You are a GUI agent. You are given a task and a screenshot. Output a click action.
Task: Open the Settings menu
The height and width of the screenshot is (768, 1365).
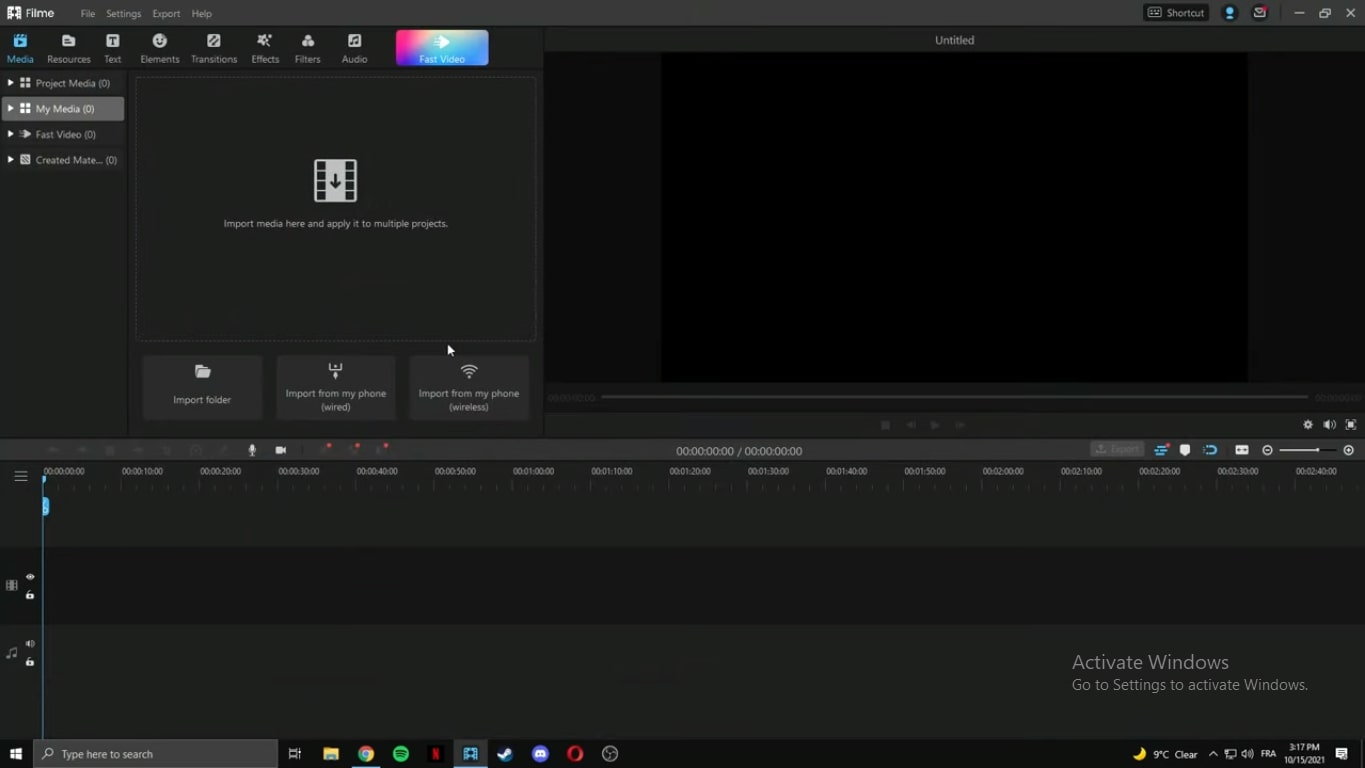124,14
